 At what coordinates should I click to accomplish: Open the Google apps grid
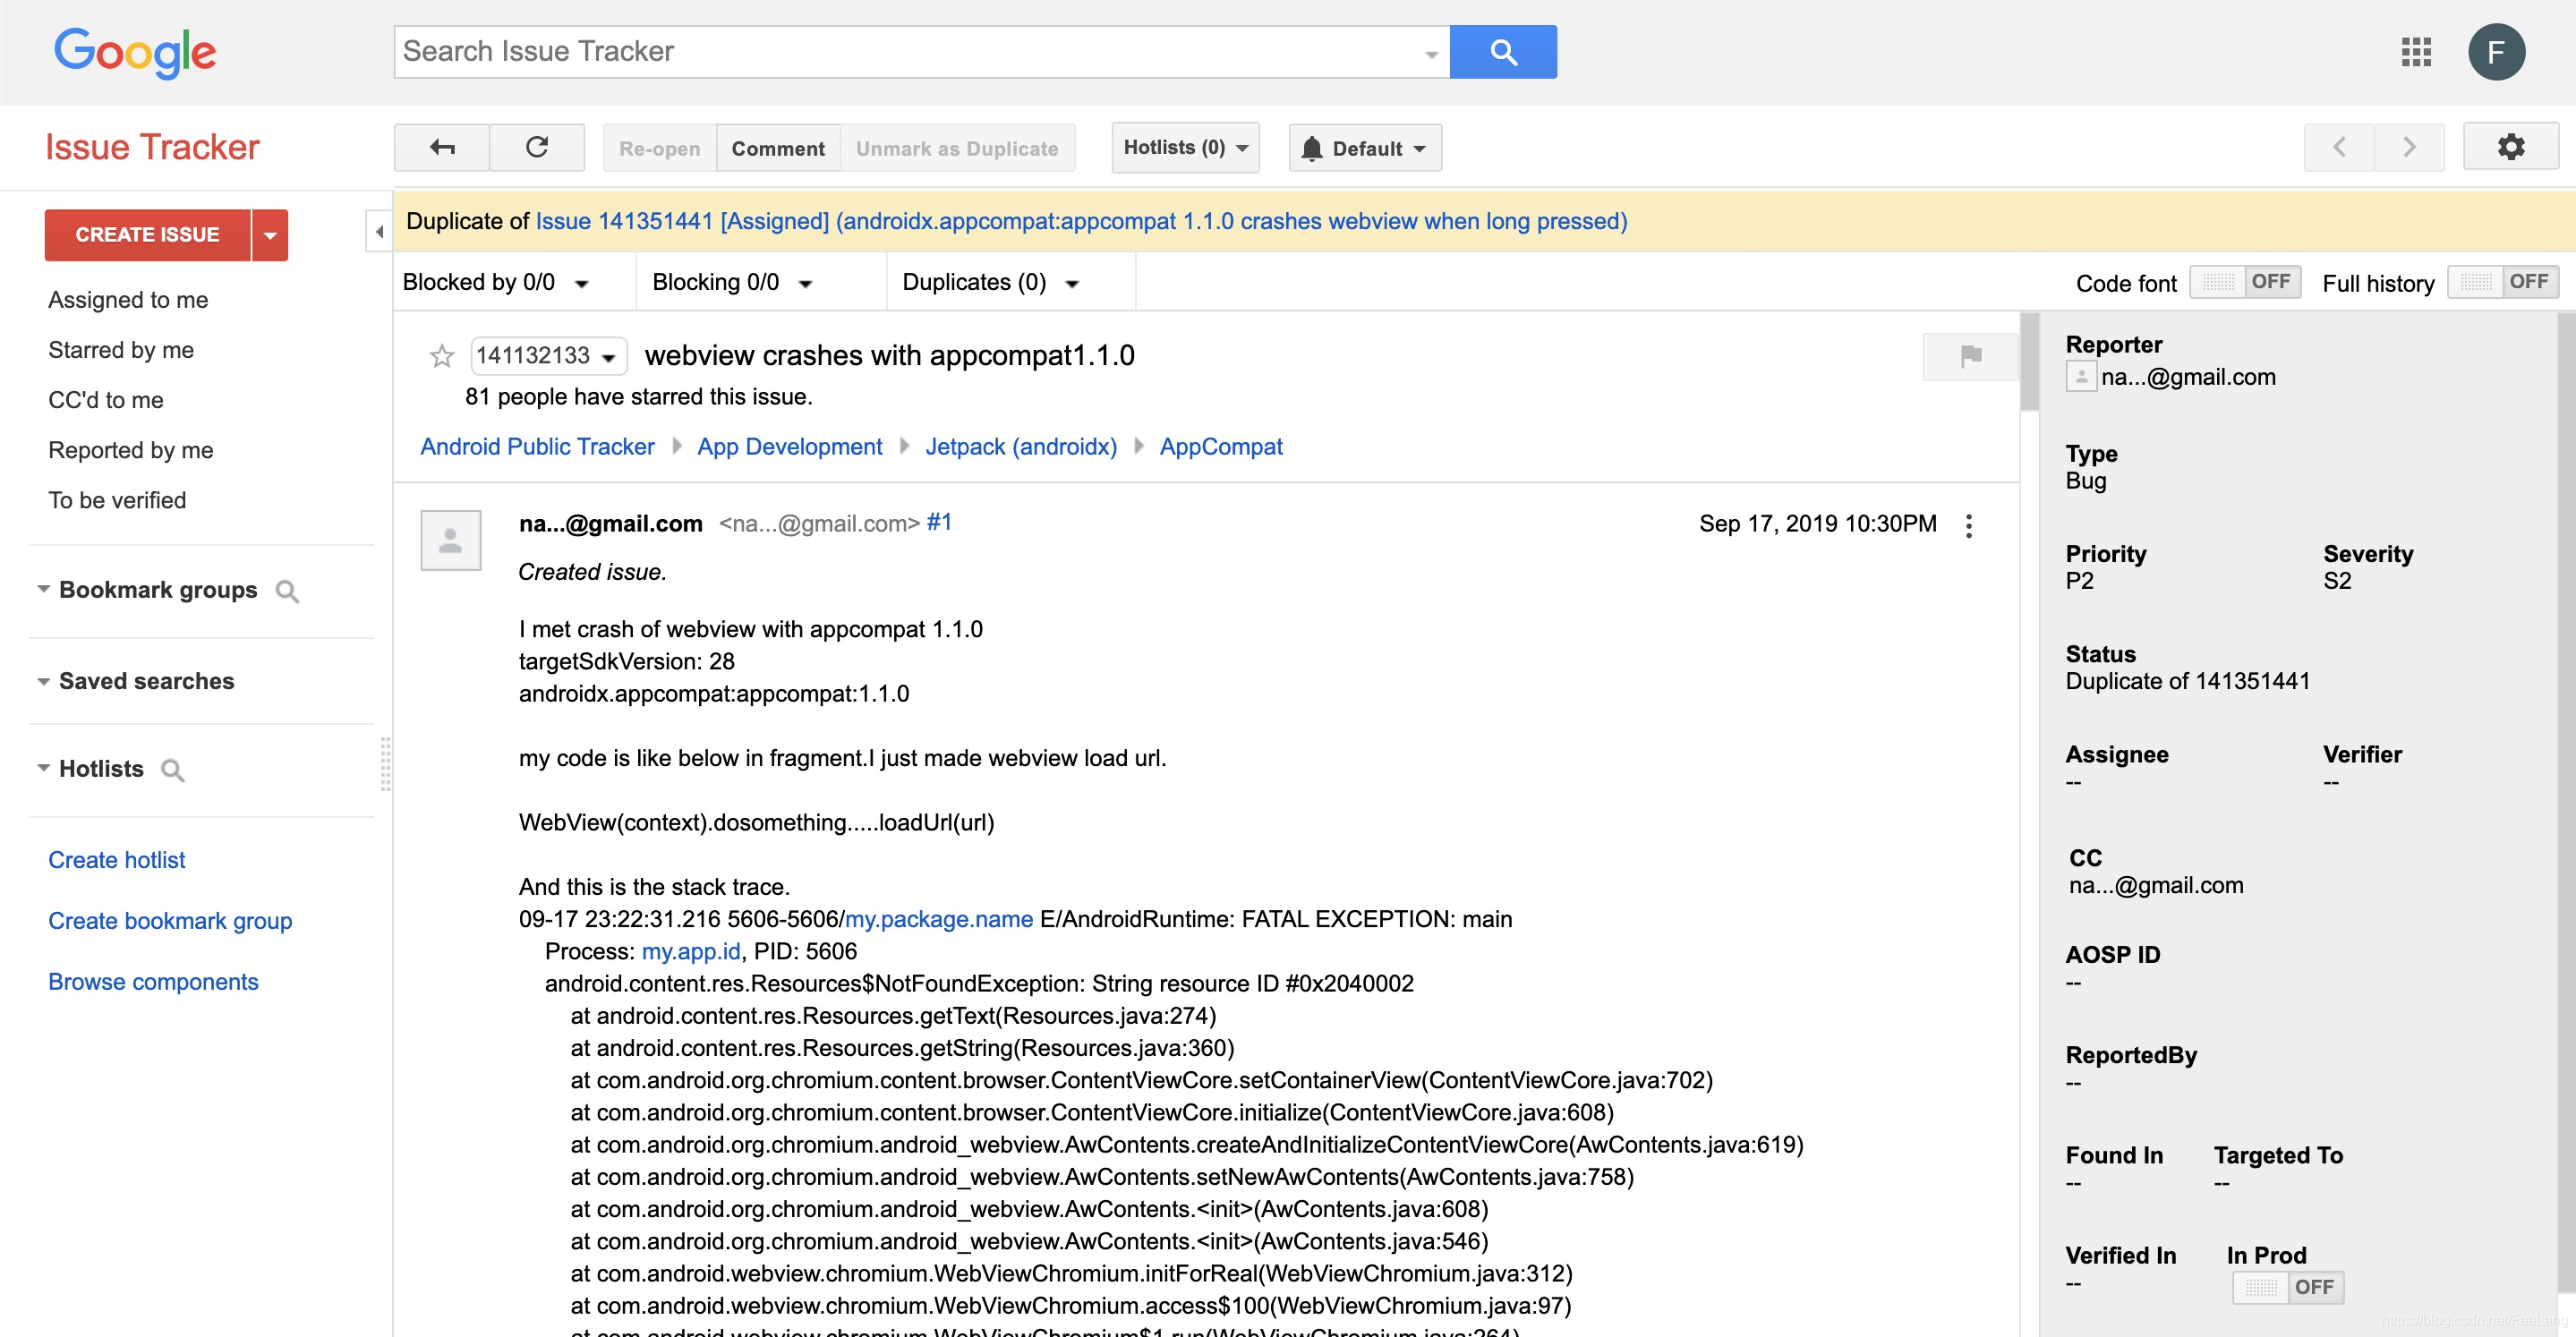(x=2416, y=52)
